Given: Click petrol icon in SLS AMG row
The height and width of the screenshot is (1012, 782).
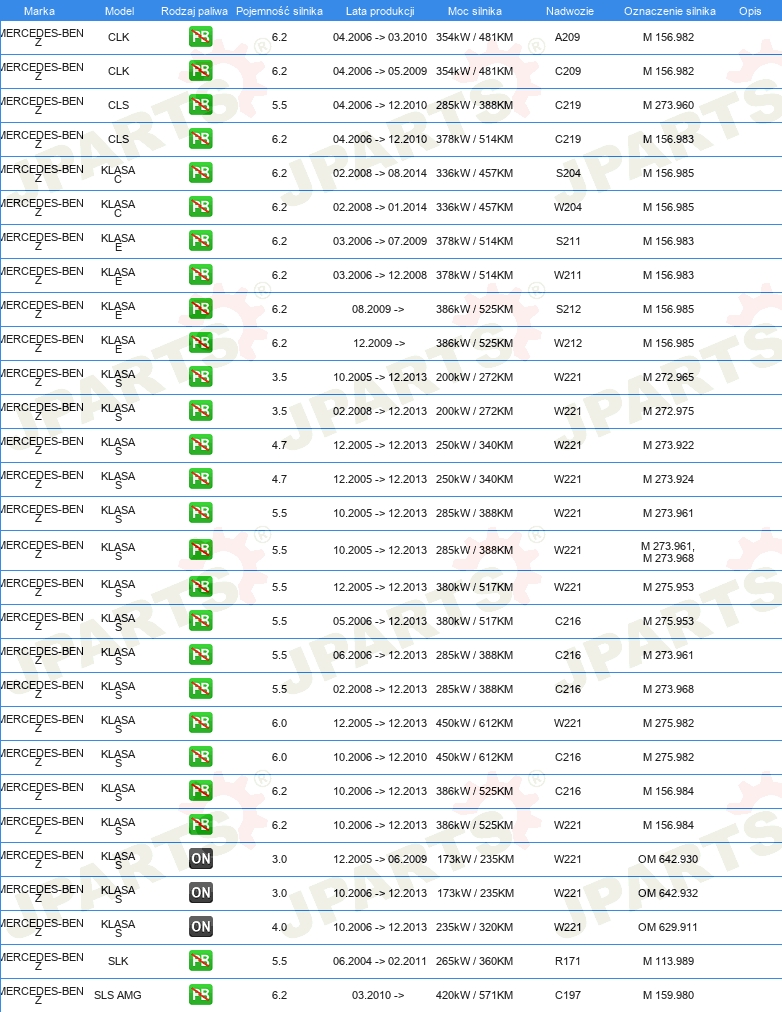Looking at the screenshot, I should pyautogui.click(x=201, y=995).
